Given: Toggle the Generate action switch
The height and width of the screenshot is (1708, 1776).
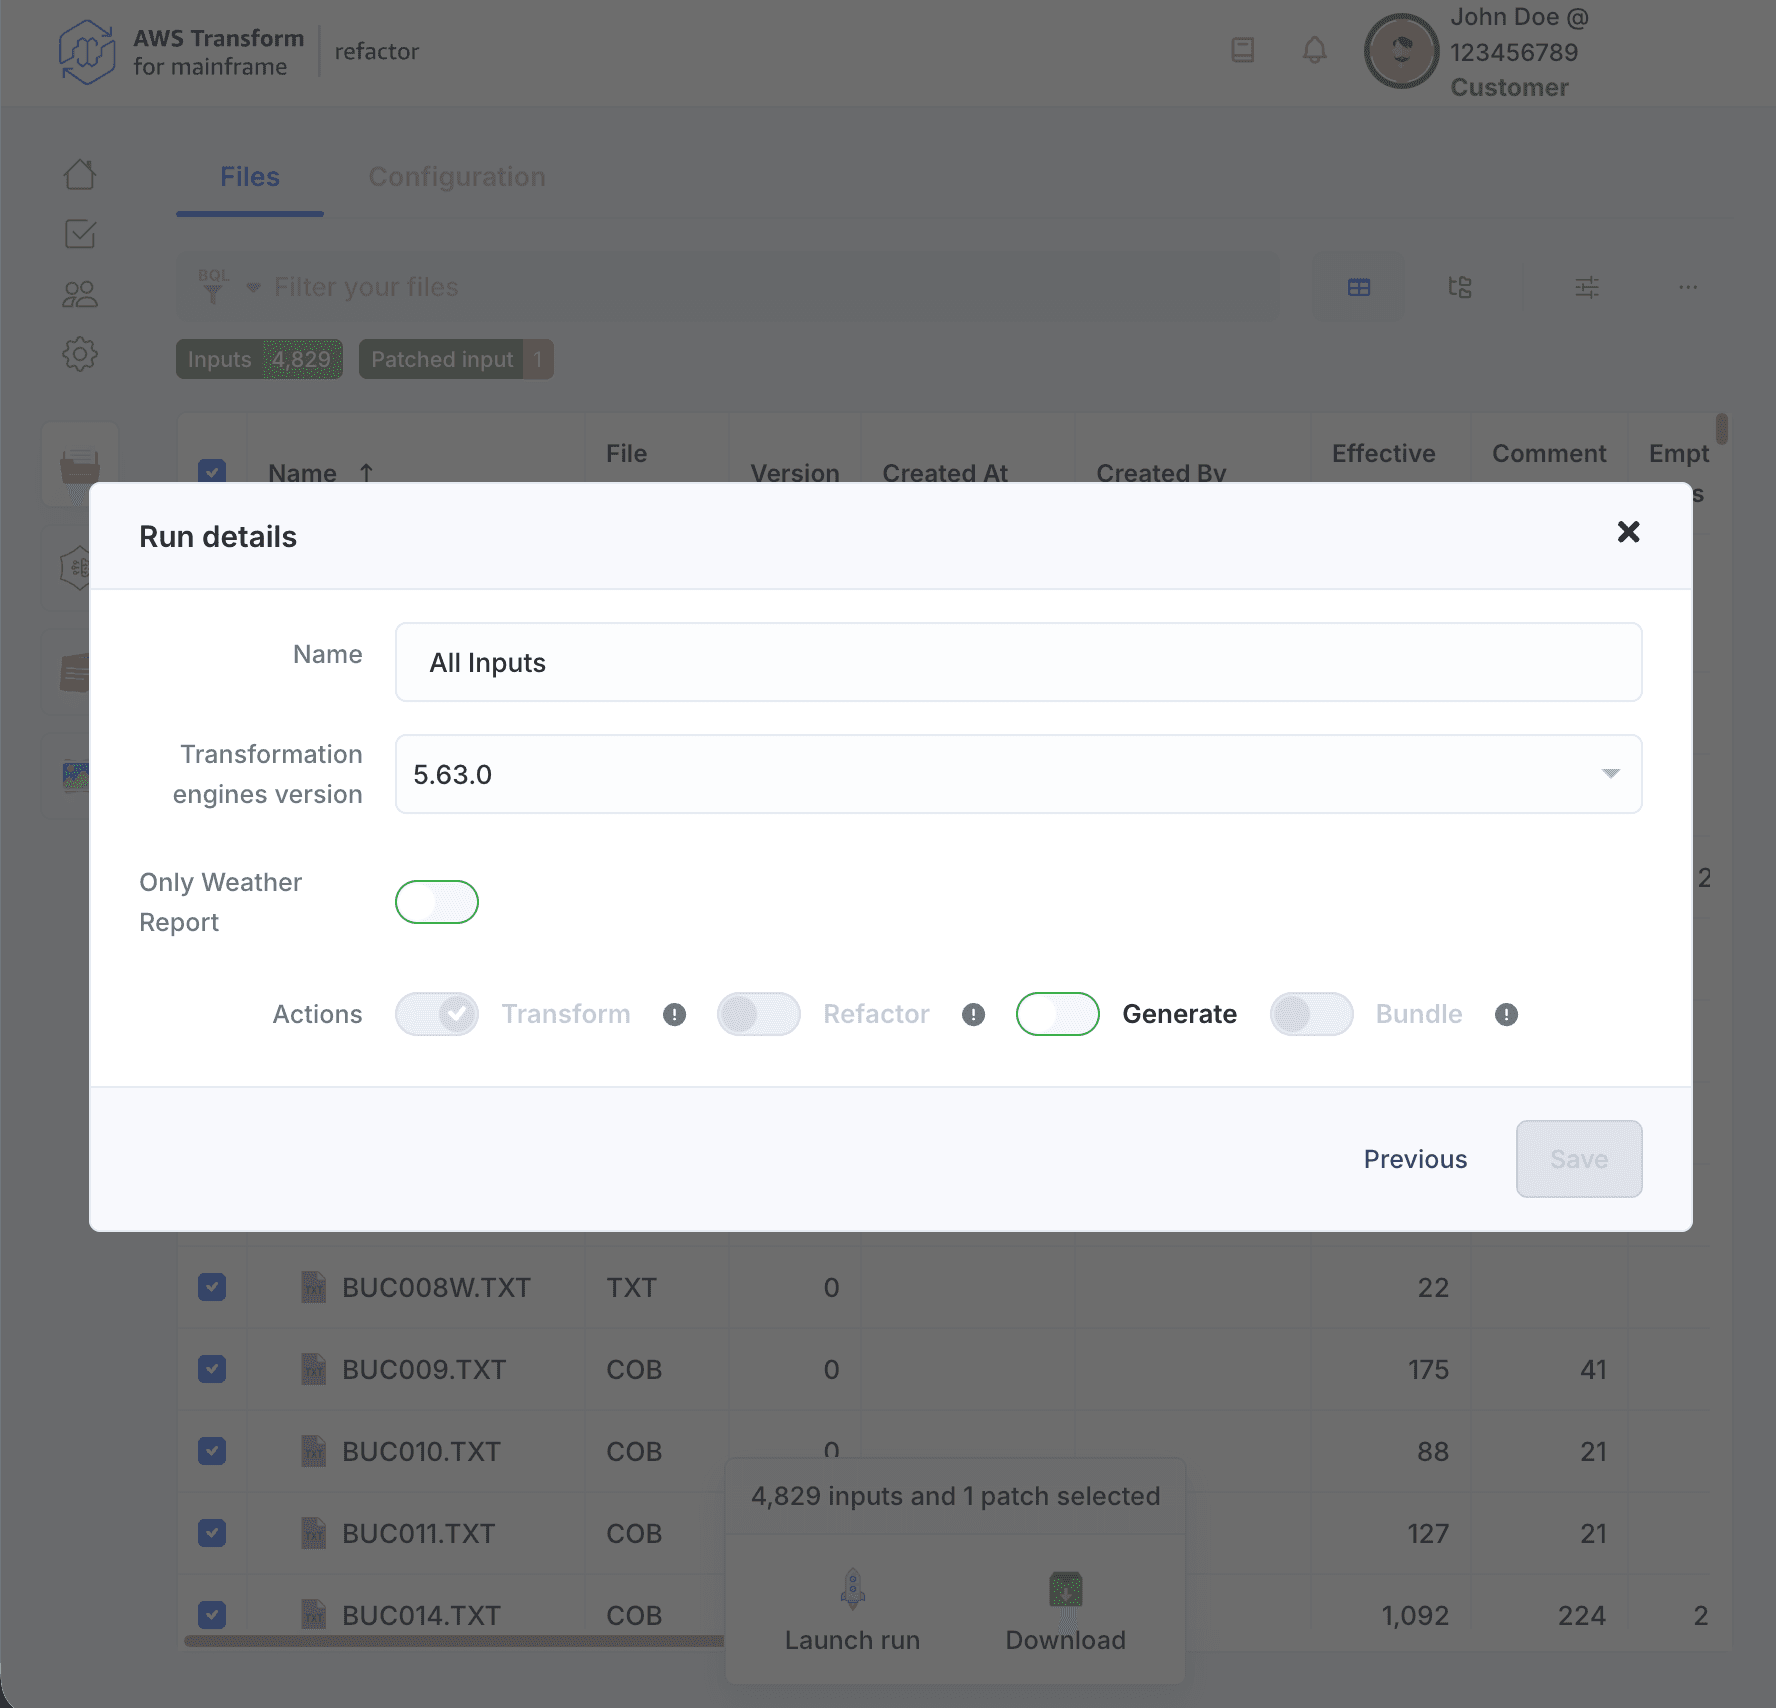Looking at the screenshot, I should click(1057, 1014).
